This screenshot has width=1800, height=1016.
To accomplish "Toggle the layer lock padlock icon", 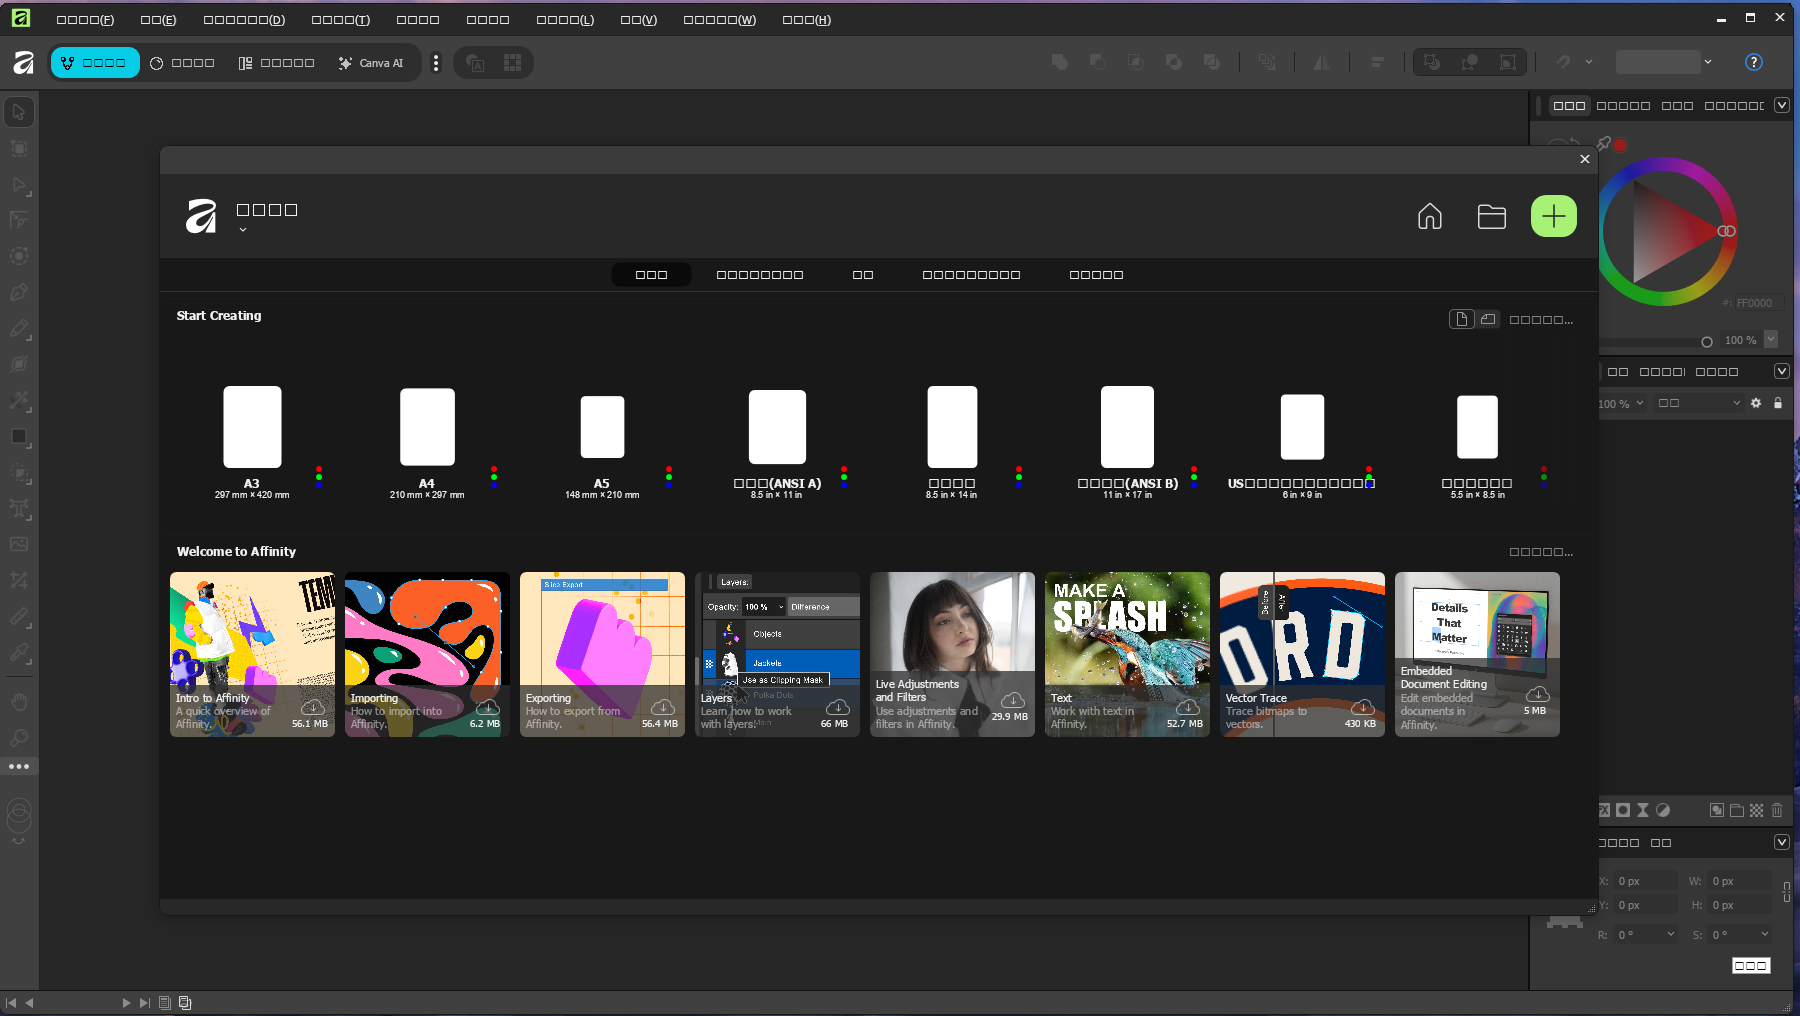I will click(x=1778, y=403).
